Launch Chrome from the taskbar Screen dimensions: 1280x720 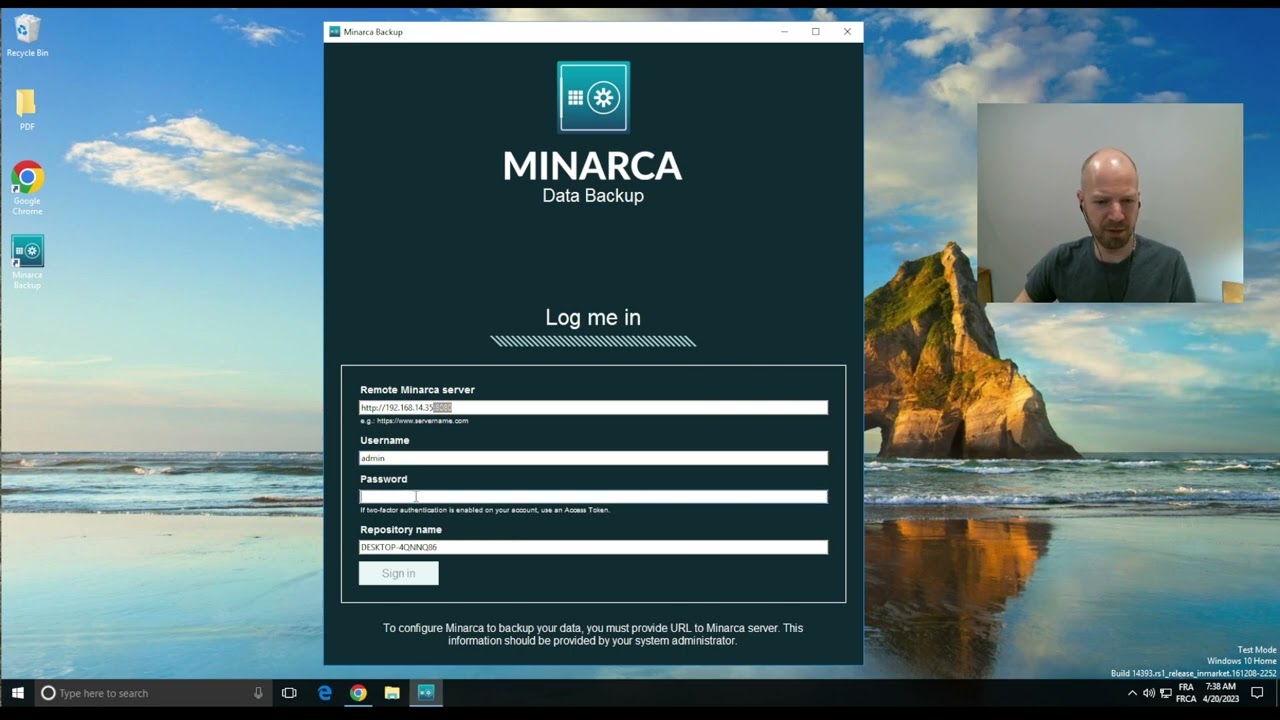(358, 693)
